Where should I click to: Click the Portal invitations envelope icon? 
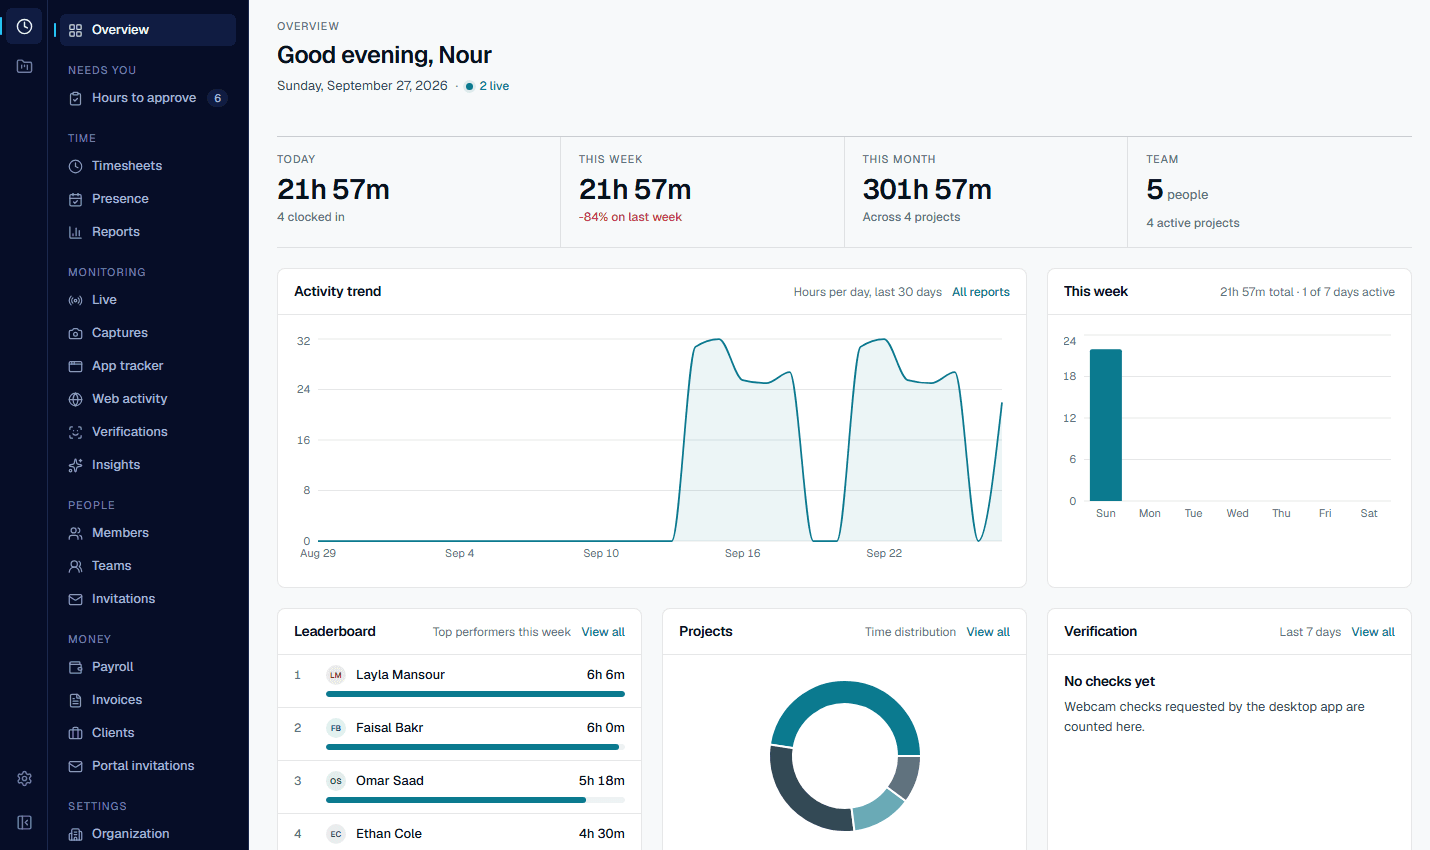pyautogui.click(x=75, y=766)
